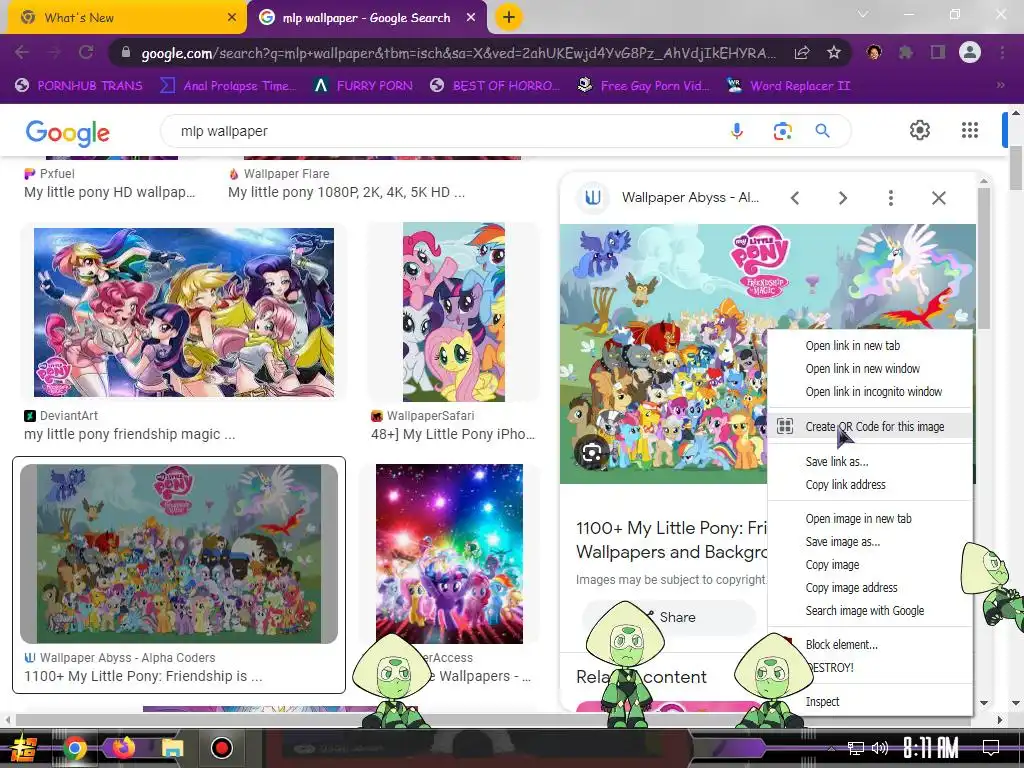
Task: Open Firefox from the taskbar
Action: pyautogui.click(x=124, y=746)
